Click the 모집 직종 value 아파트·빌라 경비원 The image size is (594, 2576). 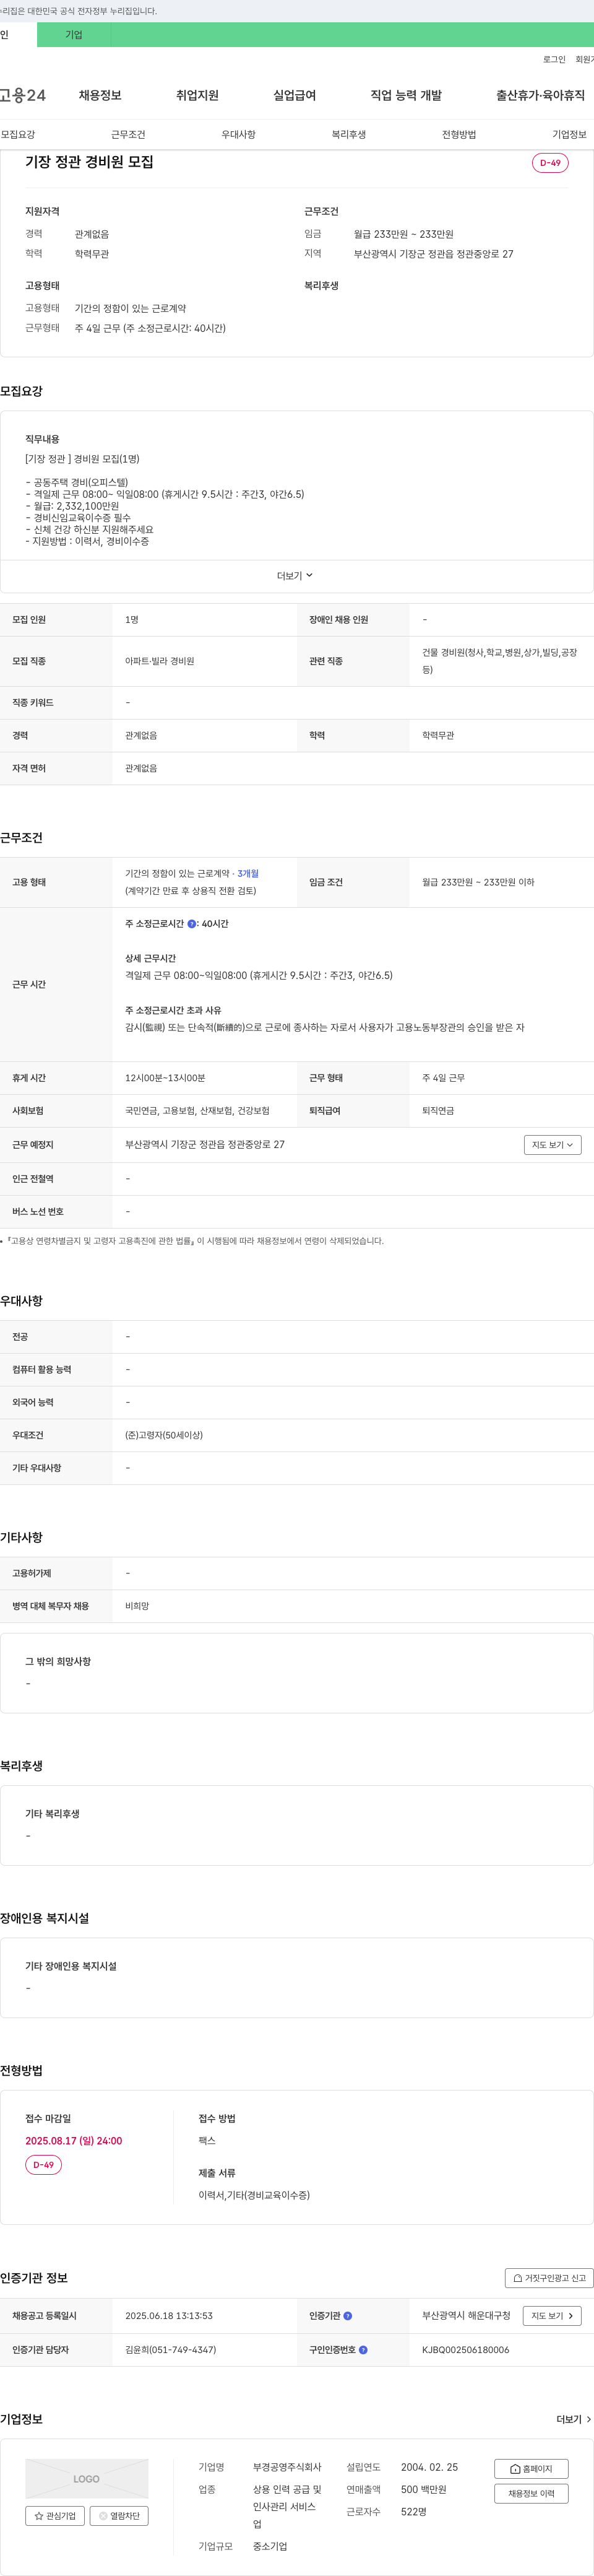coord(160,662)
